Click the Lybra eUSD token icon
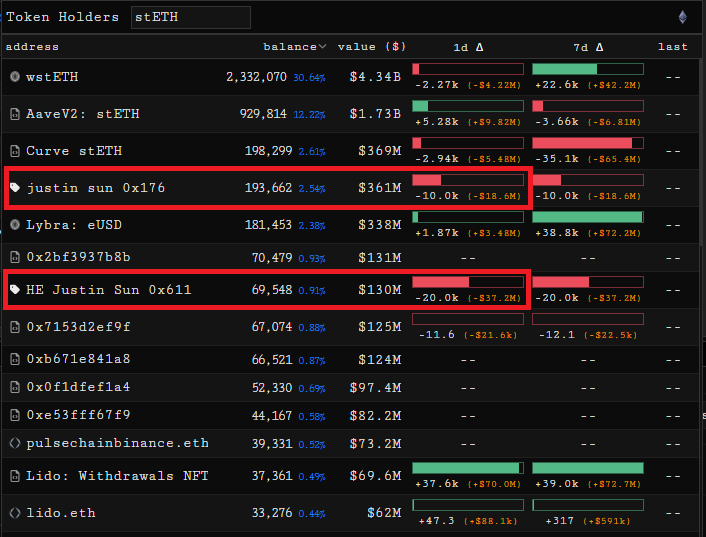 pyautogui.click(x=14, y=224)
